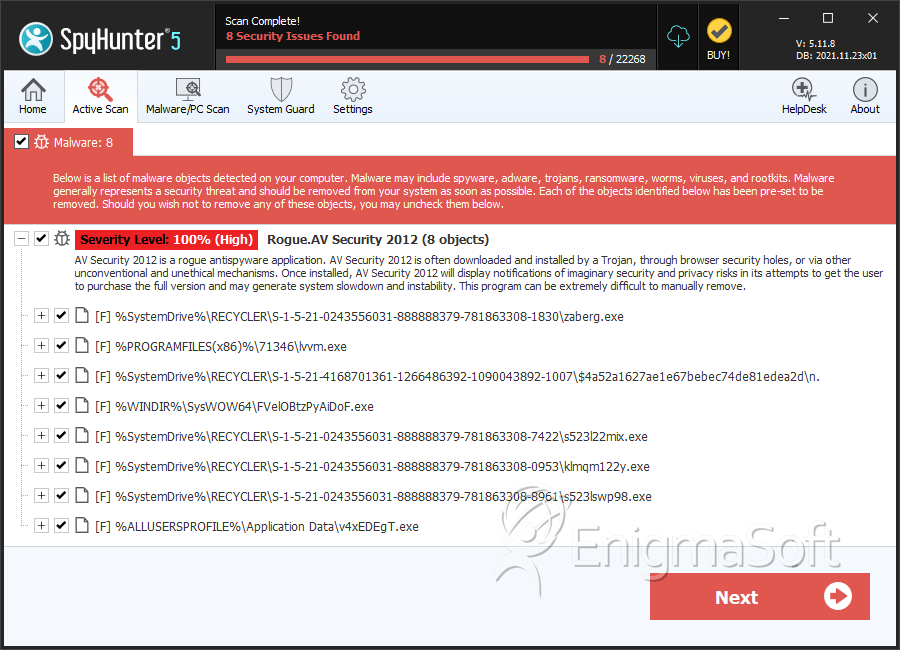Expand the FVelOBtzPyAiDoF.exe entry
The height and width of the screenshot is (650, 900).
pos(41,405)
